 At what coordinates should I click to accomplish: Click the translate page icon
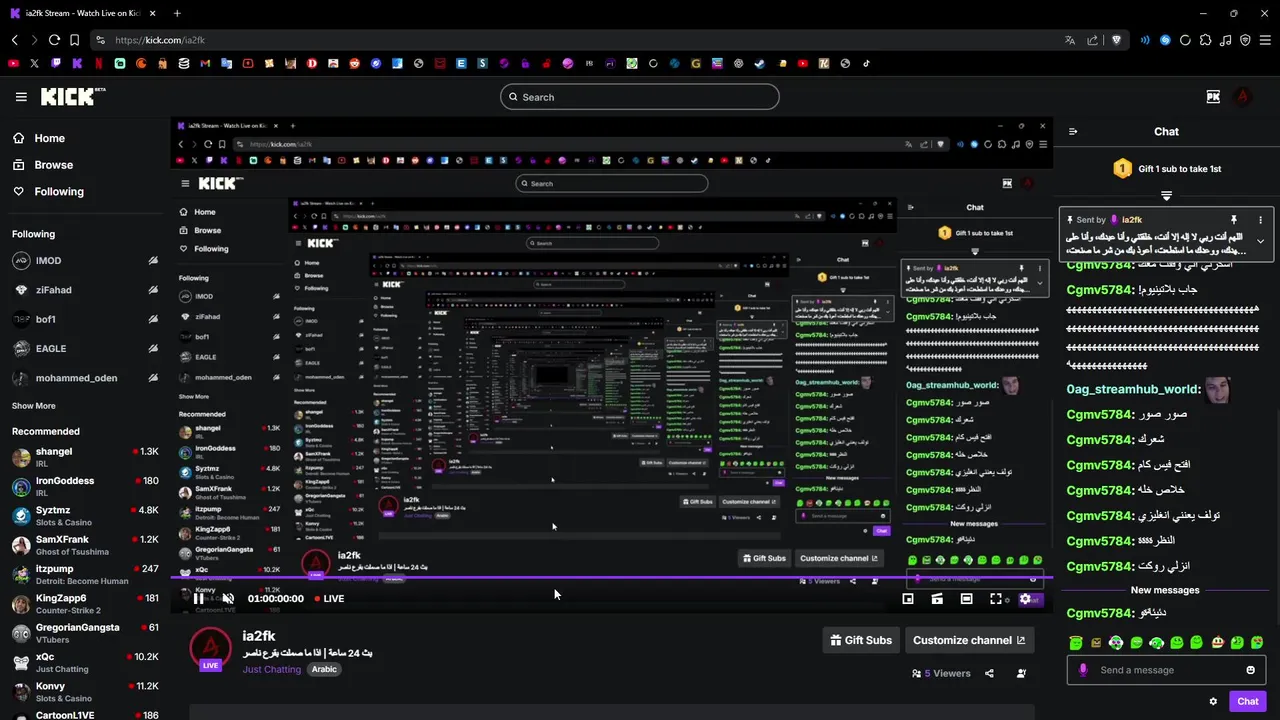(x=1070, y=40)
